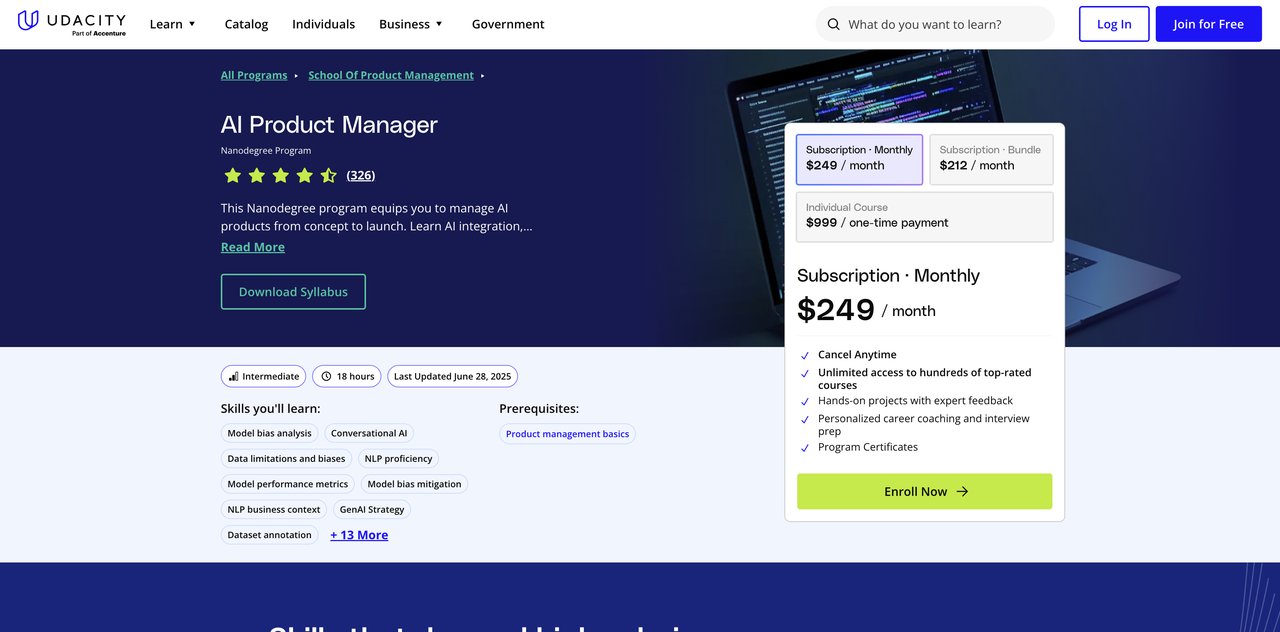
Task: Click the Nanodegree Program label
Action: pyautogui.click(x=266, y=151)
